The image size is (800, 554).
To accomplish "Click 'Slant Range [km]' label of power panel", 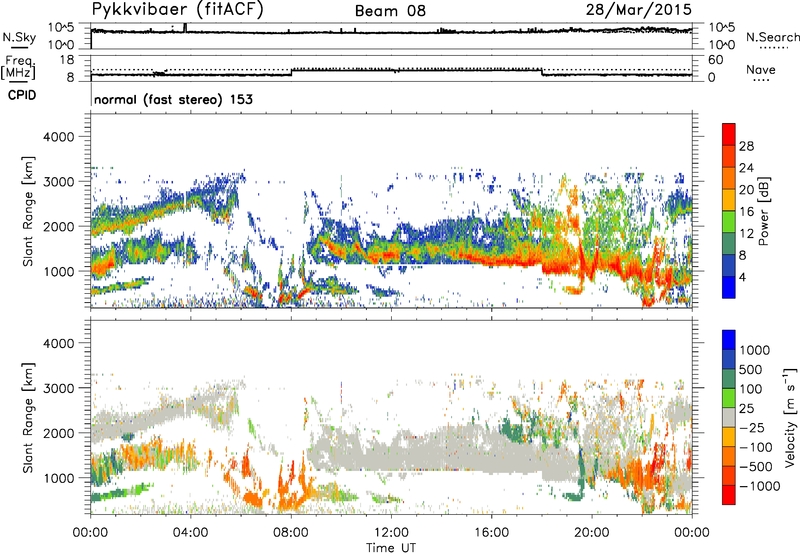I will [x=29, y=211].
